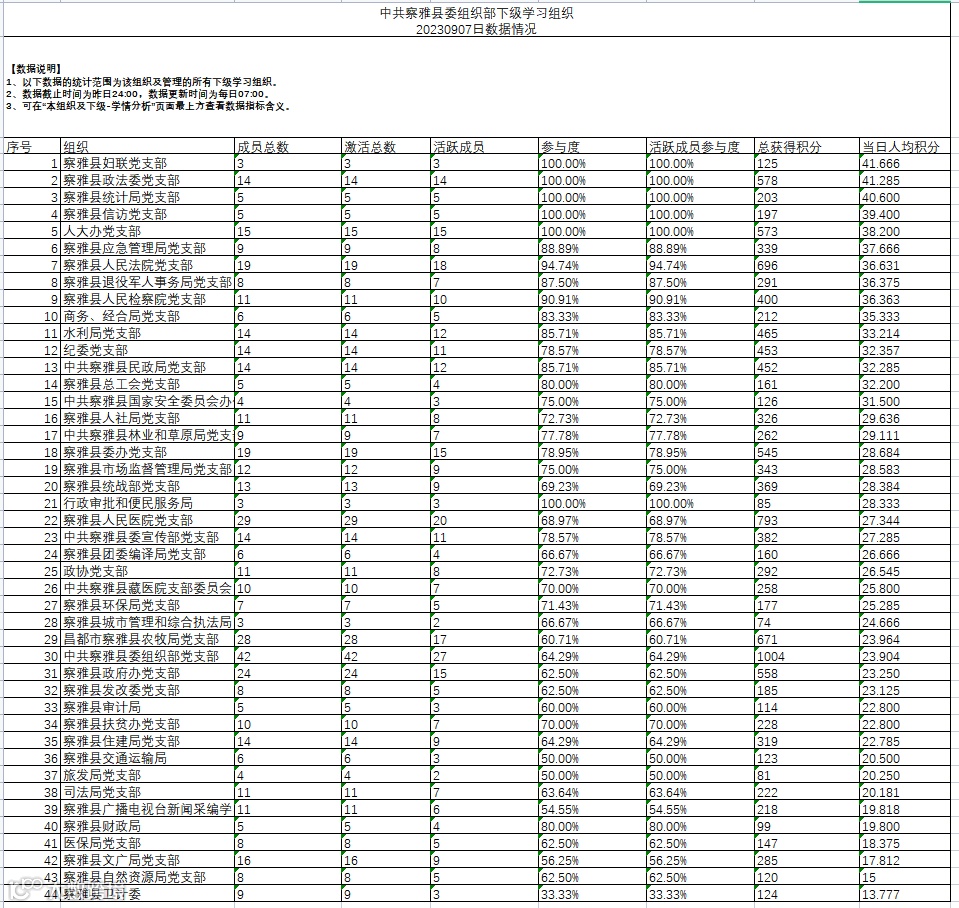
Task: Click the cell 察雅县审计局
Action: point(147,707)
